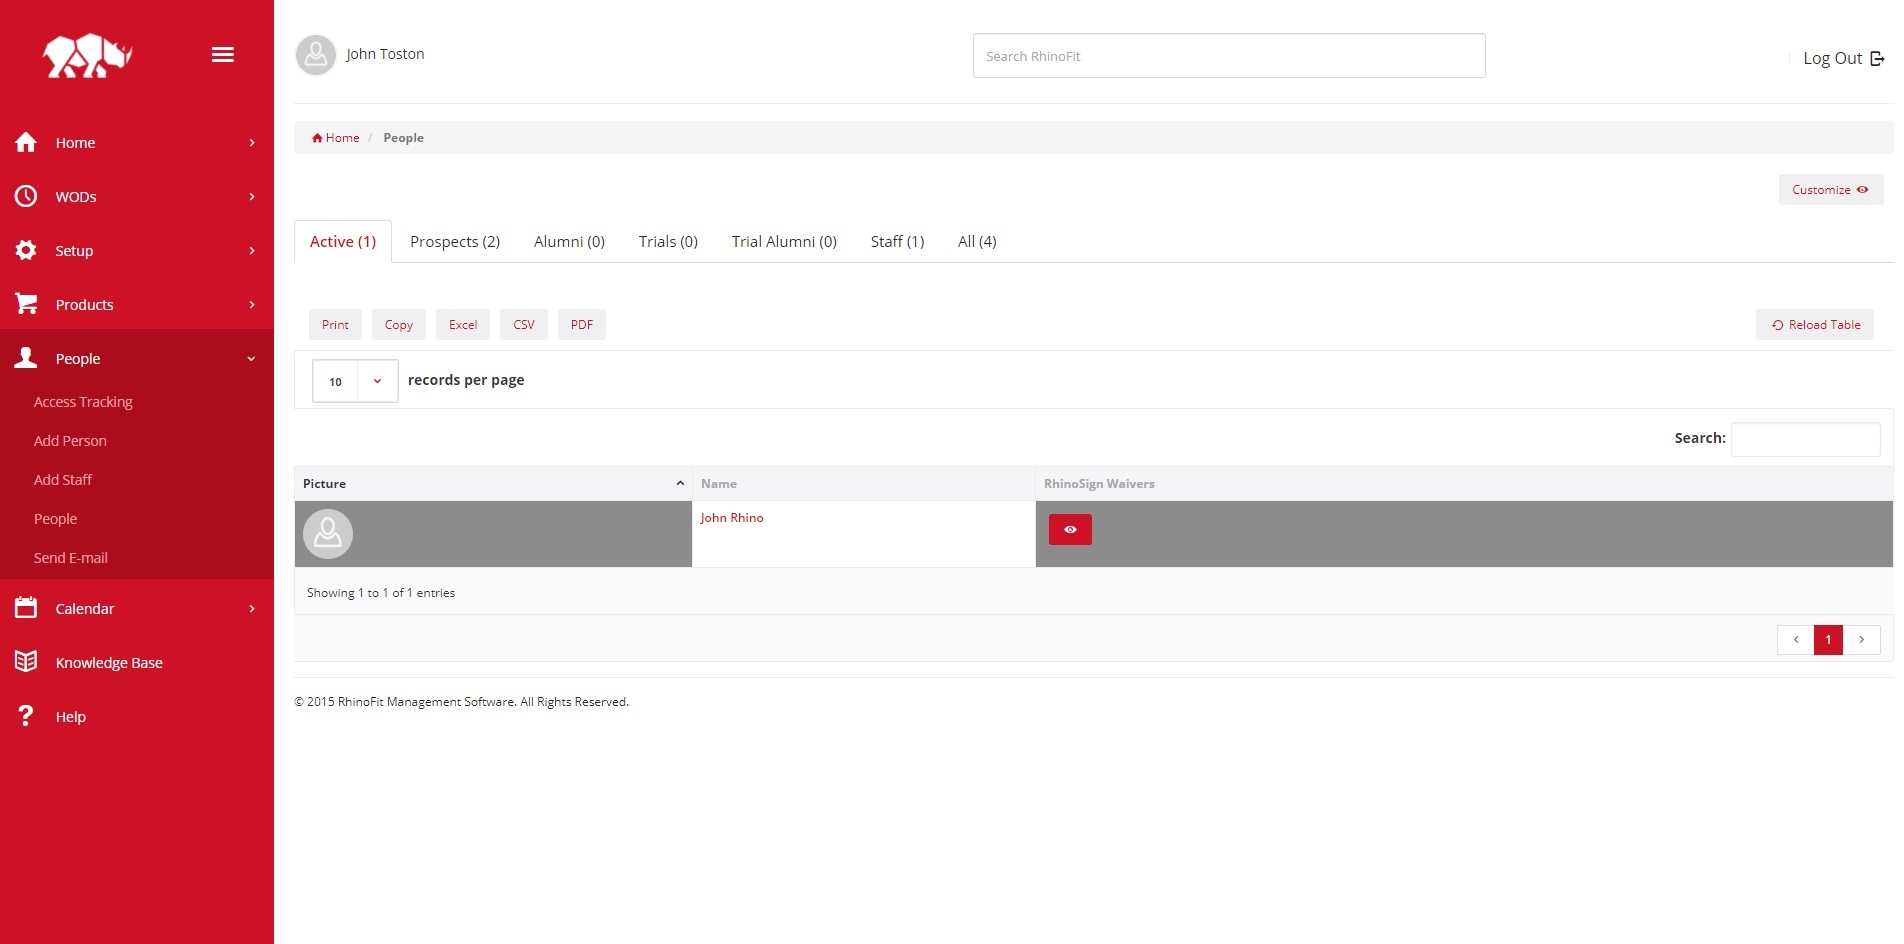
Task: Sort table by Picture column header
Action: point(492,484)
